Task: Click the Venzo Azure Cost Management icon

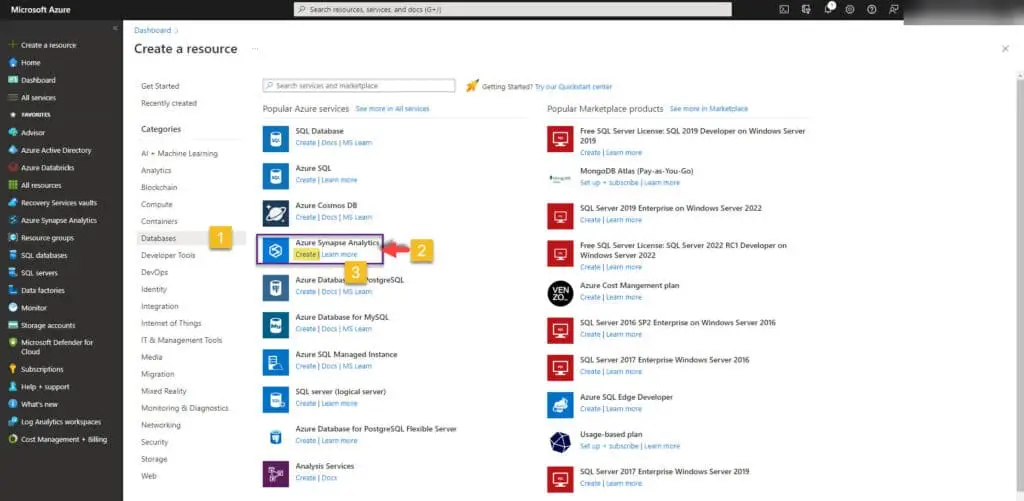Action: coord(560,293)
